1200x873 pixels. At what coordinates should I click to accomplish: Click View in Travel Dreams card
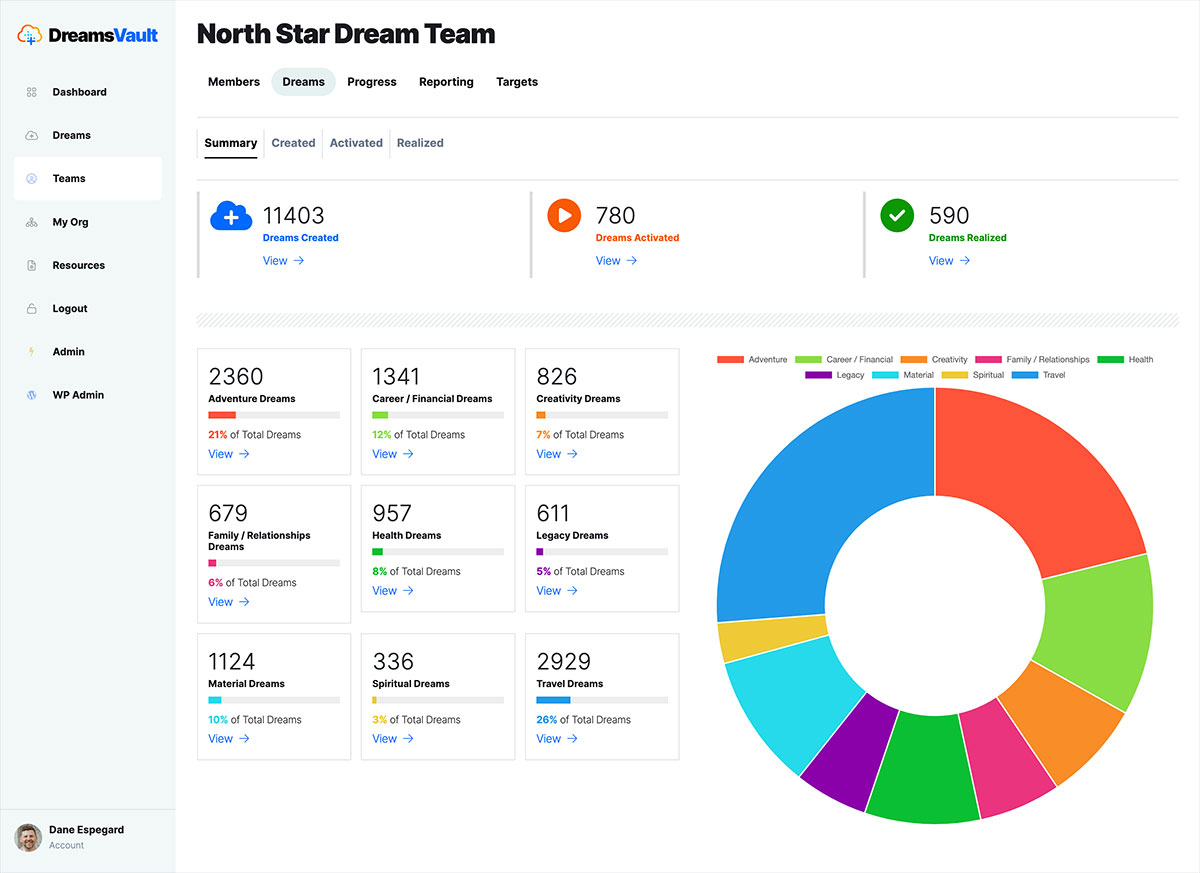(x=557, y=739)
